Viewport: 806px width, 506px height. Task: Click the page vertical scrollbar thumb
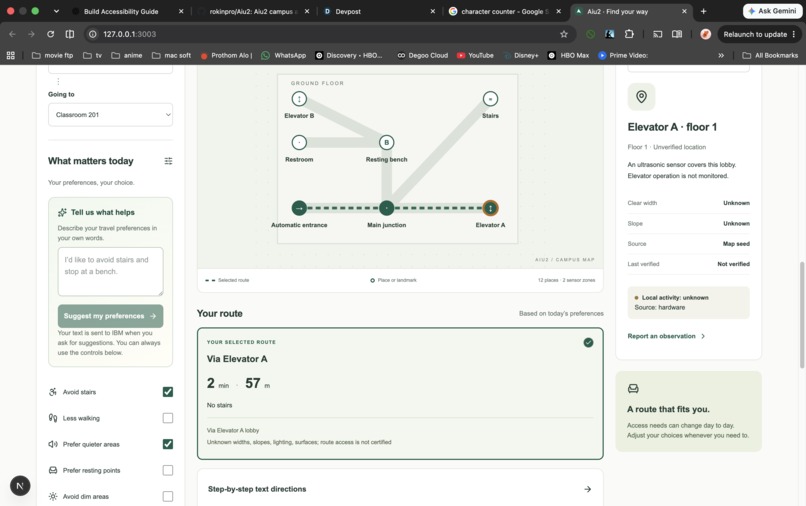click(802, 315)
